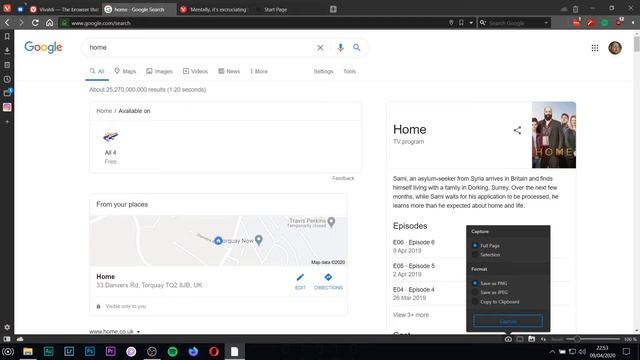
Task: Switch to Mentally, it's excruciating tab
Action: [x=214, y=9]
